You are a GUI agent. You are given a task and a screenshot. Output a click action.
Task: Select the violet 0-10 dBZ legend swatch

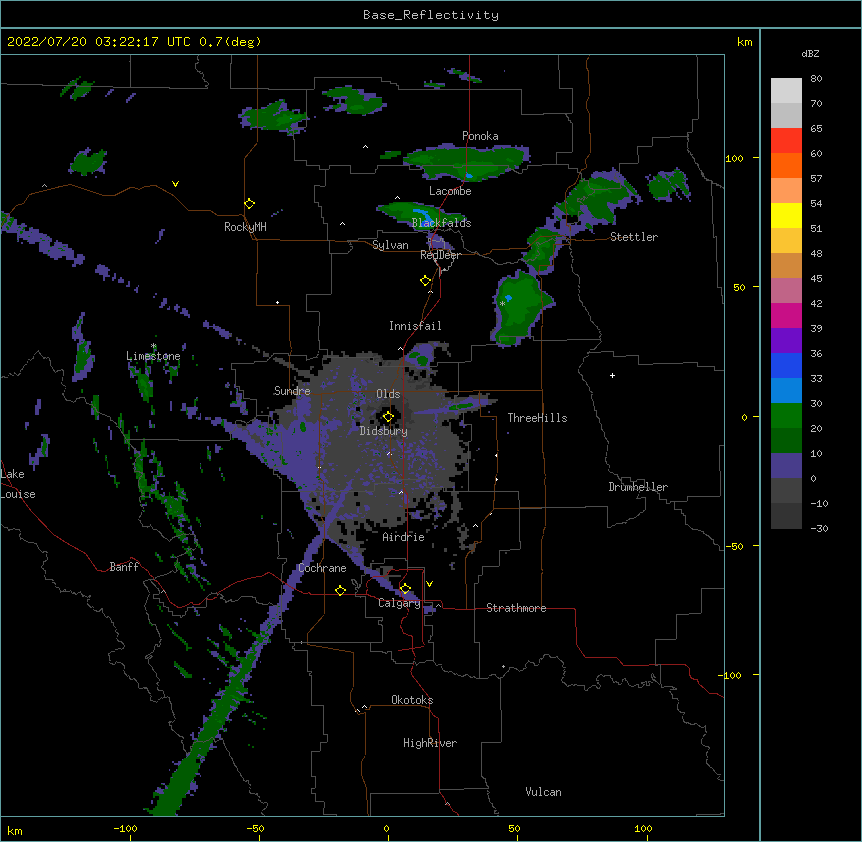(786, 466)
